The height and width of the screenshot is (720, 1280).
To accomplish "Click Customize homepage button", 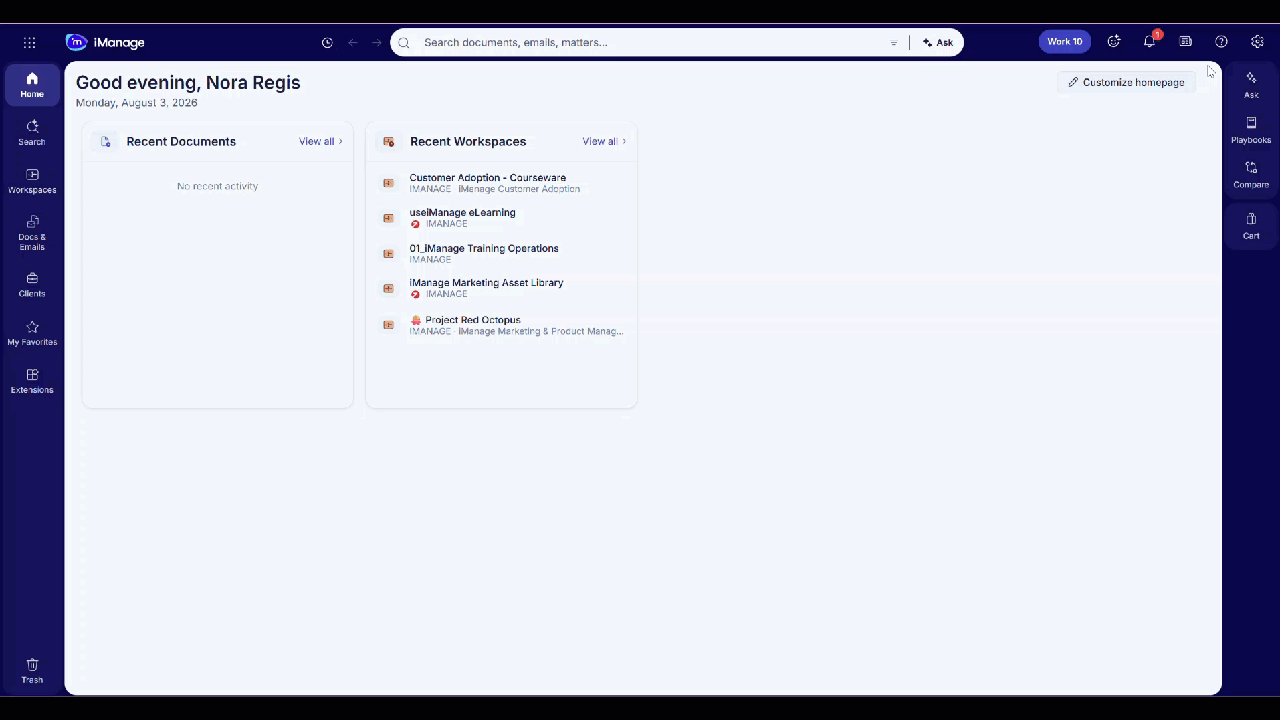I will point(1126,82).
